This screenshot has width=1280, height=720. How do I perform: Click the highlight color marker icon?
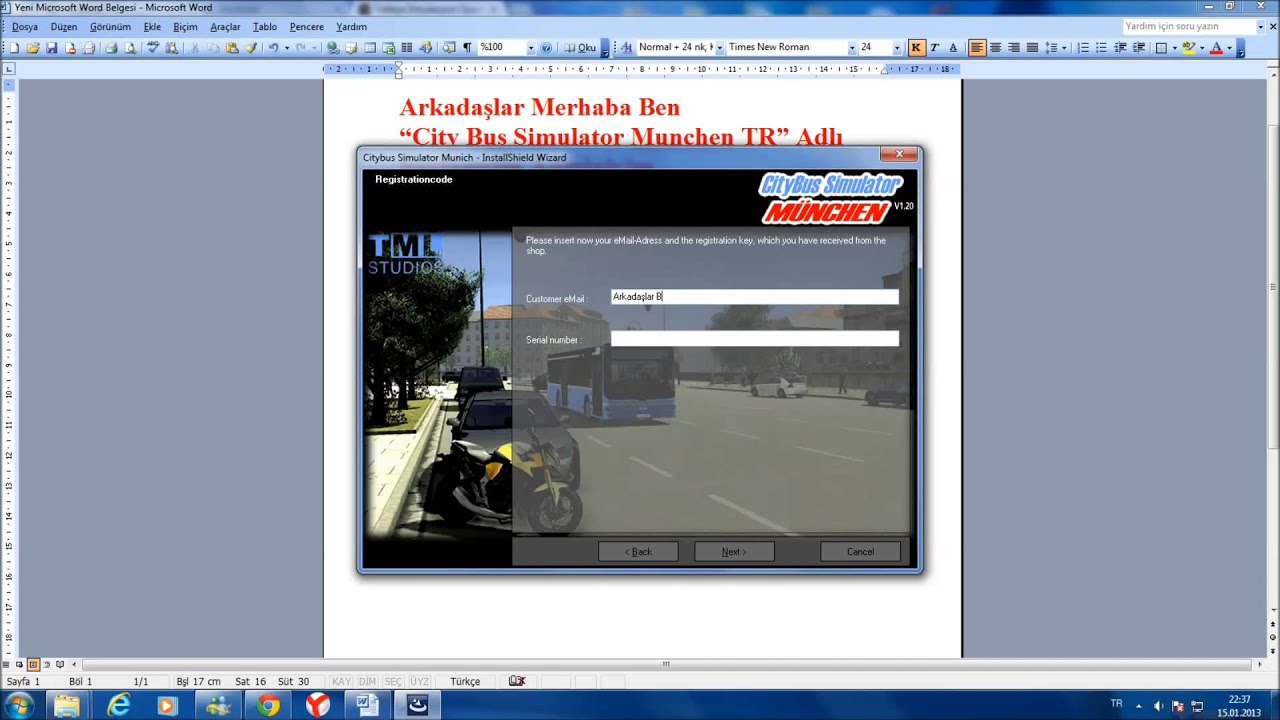(x=1188, y=47)
